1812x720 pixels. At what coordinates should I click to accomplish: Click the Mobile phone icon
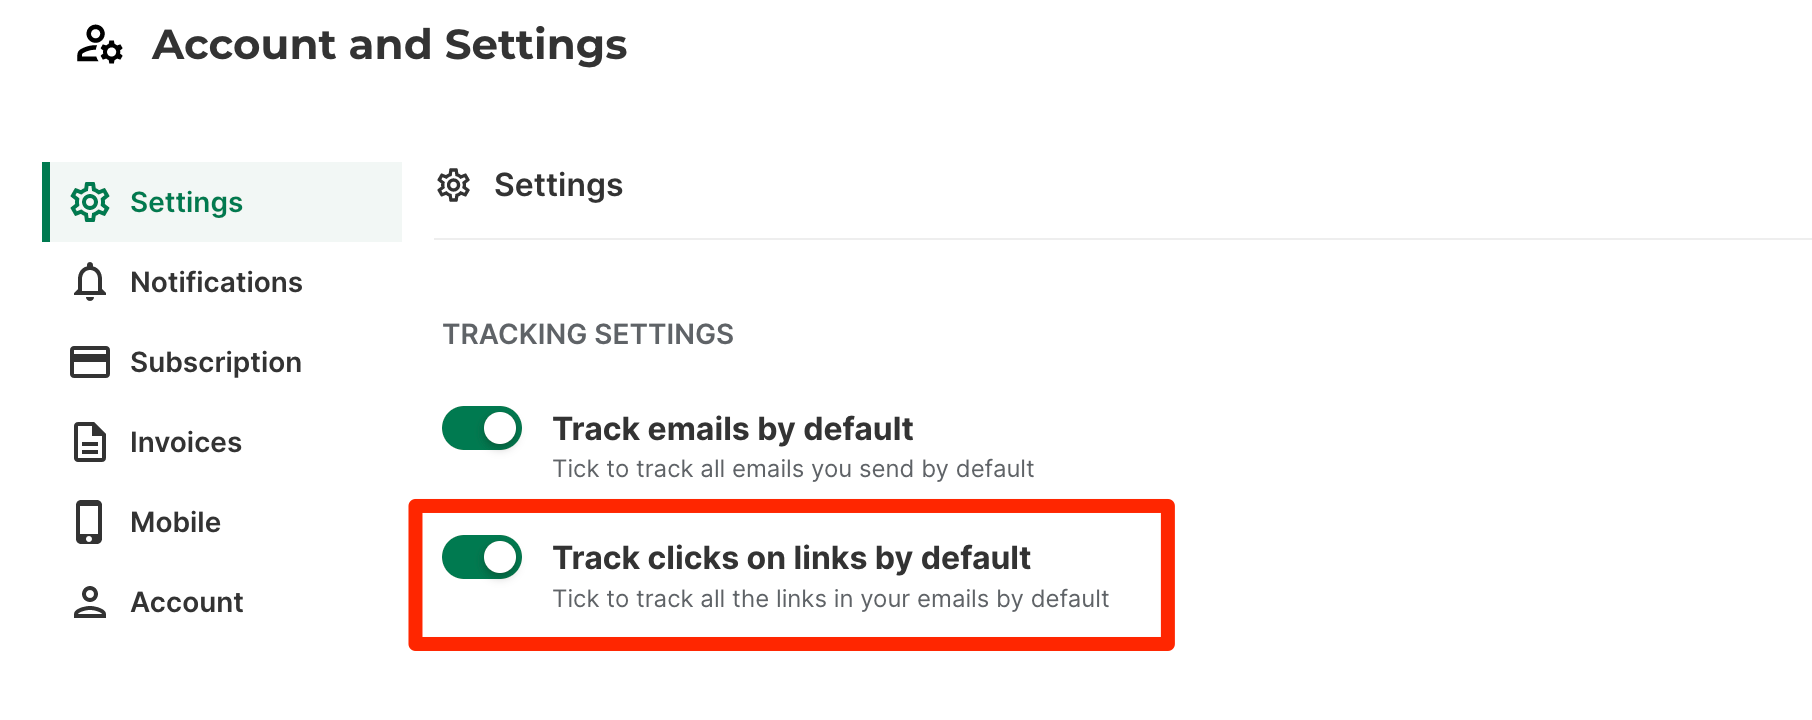pos(89,522)
